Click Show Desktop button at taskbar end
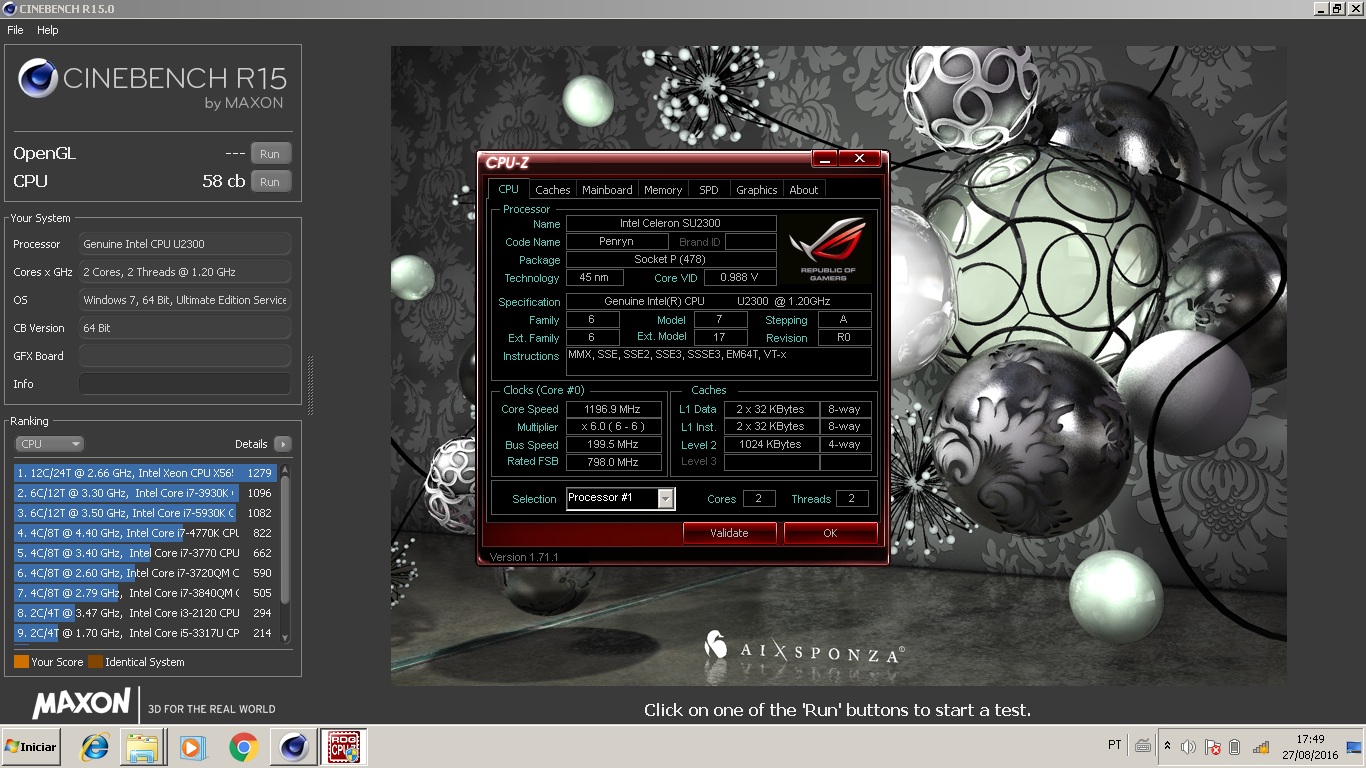1366x768 pixels. point(1354,747)
